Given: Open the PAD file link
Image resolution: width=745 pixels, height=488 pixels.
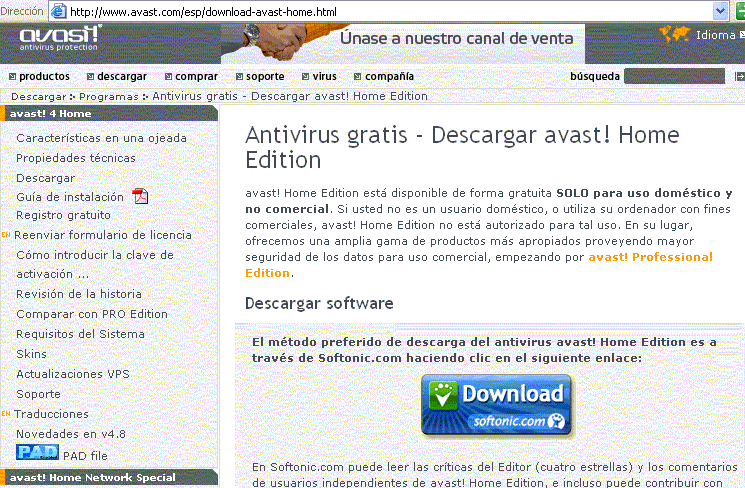Looking at the screenshot, I should tap(85, 456).
